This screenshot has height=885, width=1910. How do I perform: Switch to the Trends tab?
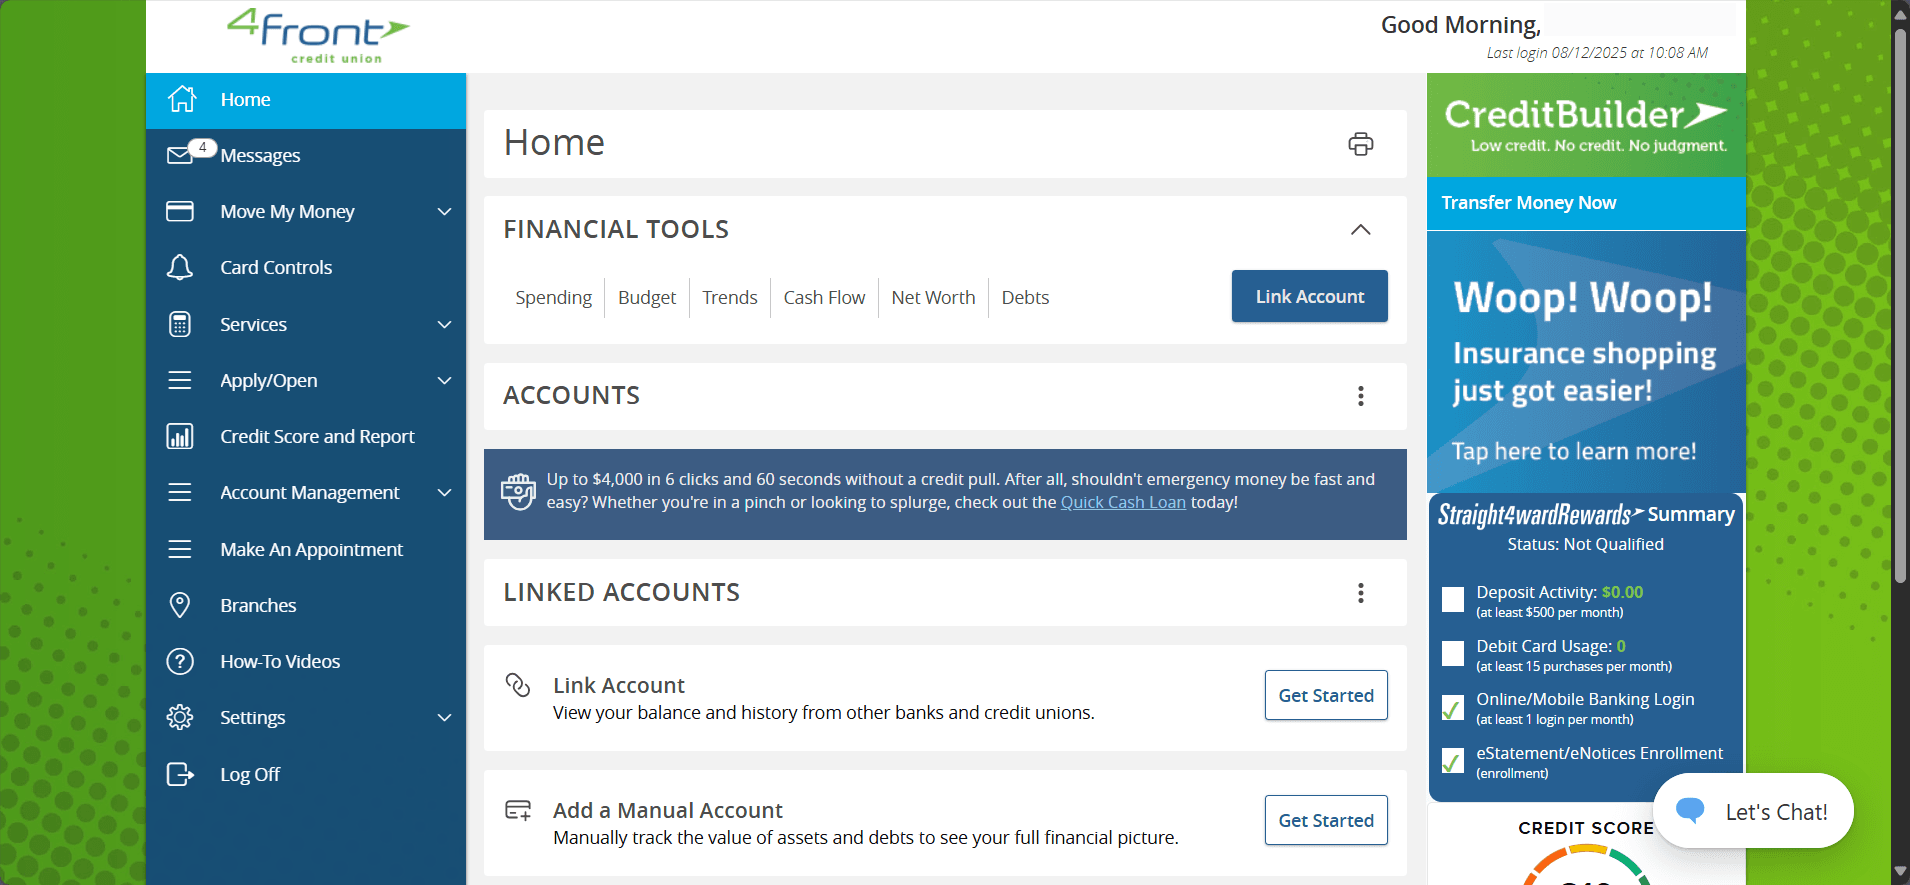click(730, 298)
